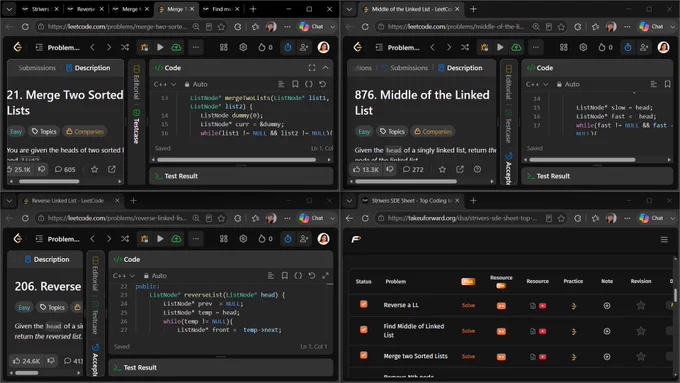
Task: Click address bar in Reverse Linked List window
Action: click(x=117, y=218)
